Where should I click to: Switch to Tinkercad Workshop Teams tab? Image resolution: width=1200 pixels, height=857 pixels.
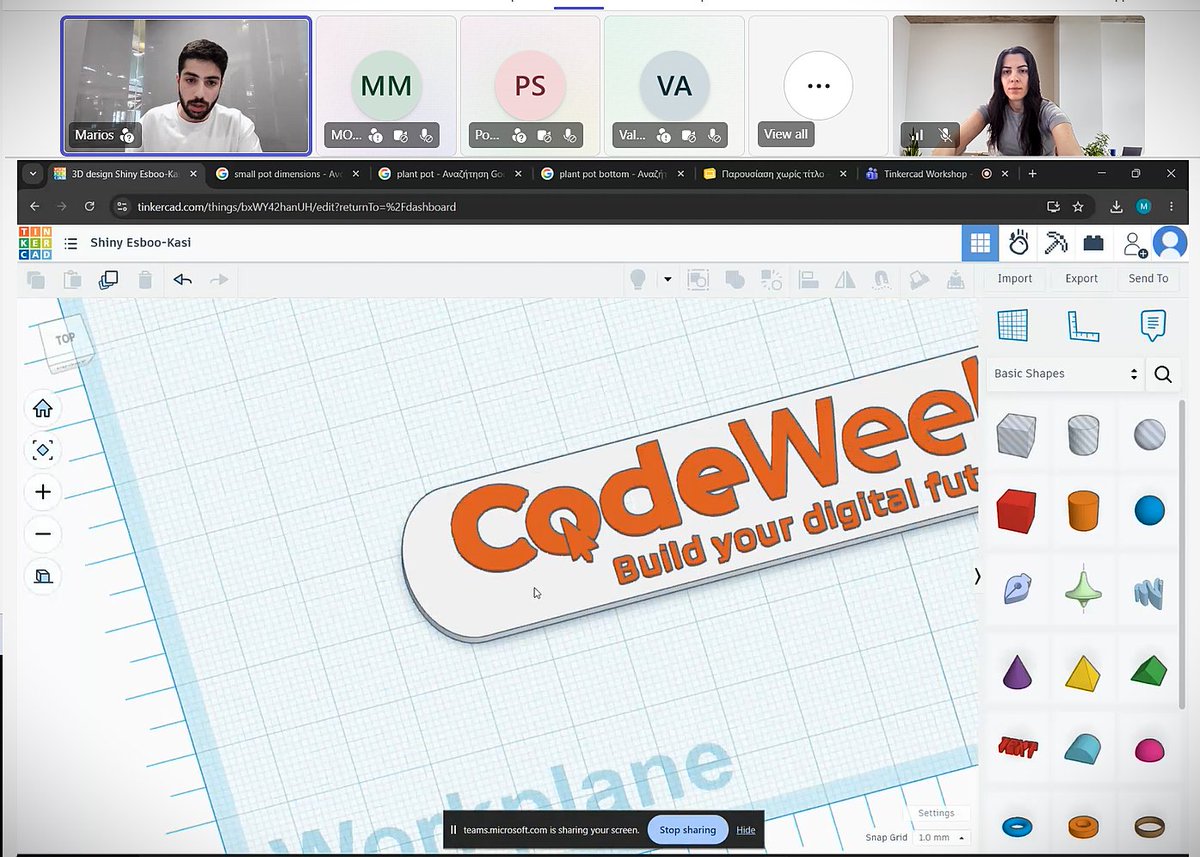(x=936, y=173)
